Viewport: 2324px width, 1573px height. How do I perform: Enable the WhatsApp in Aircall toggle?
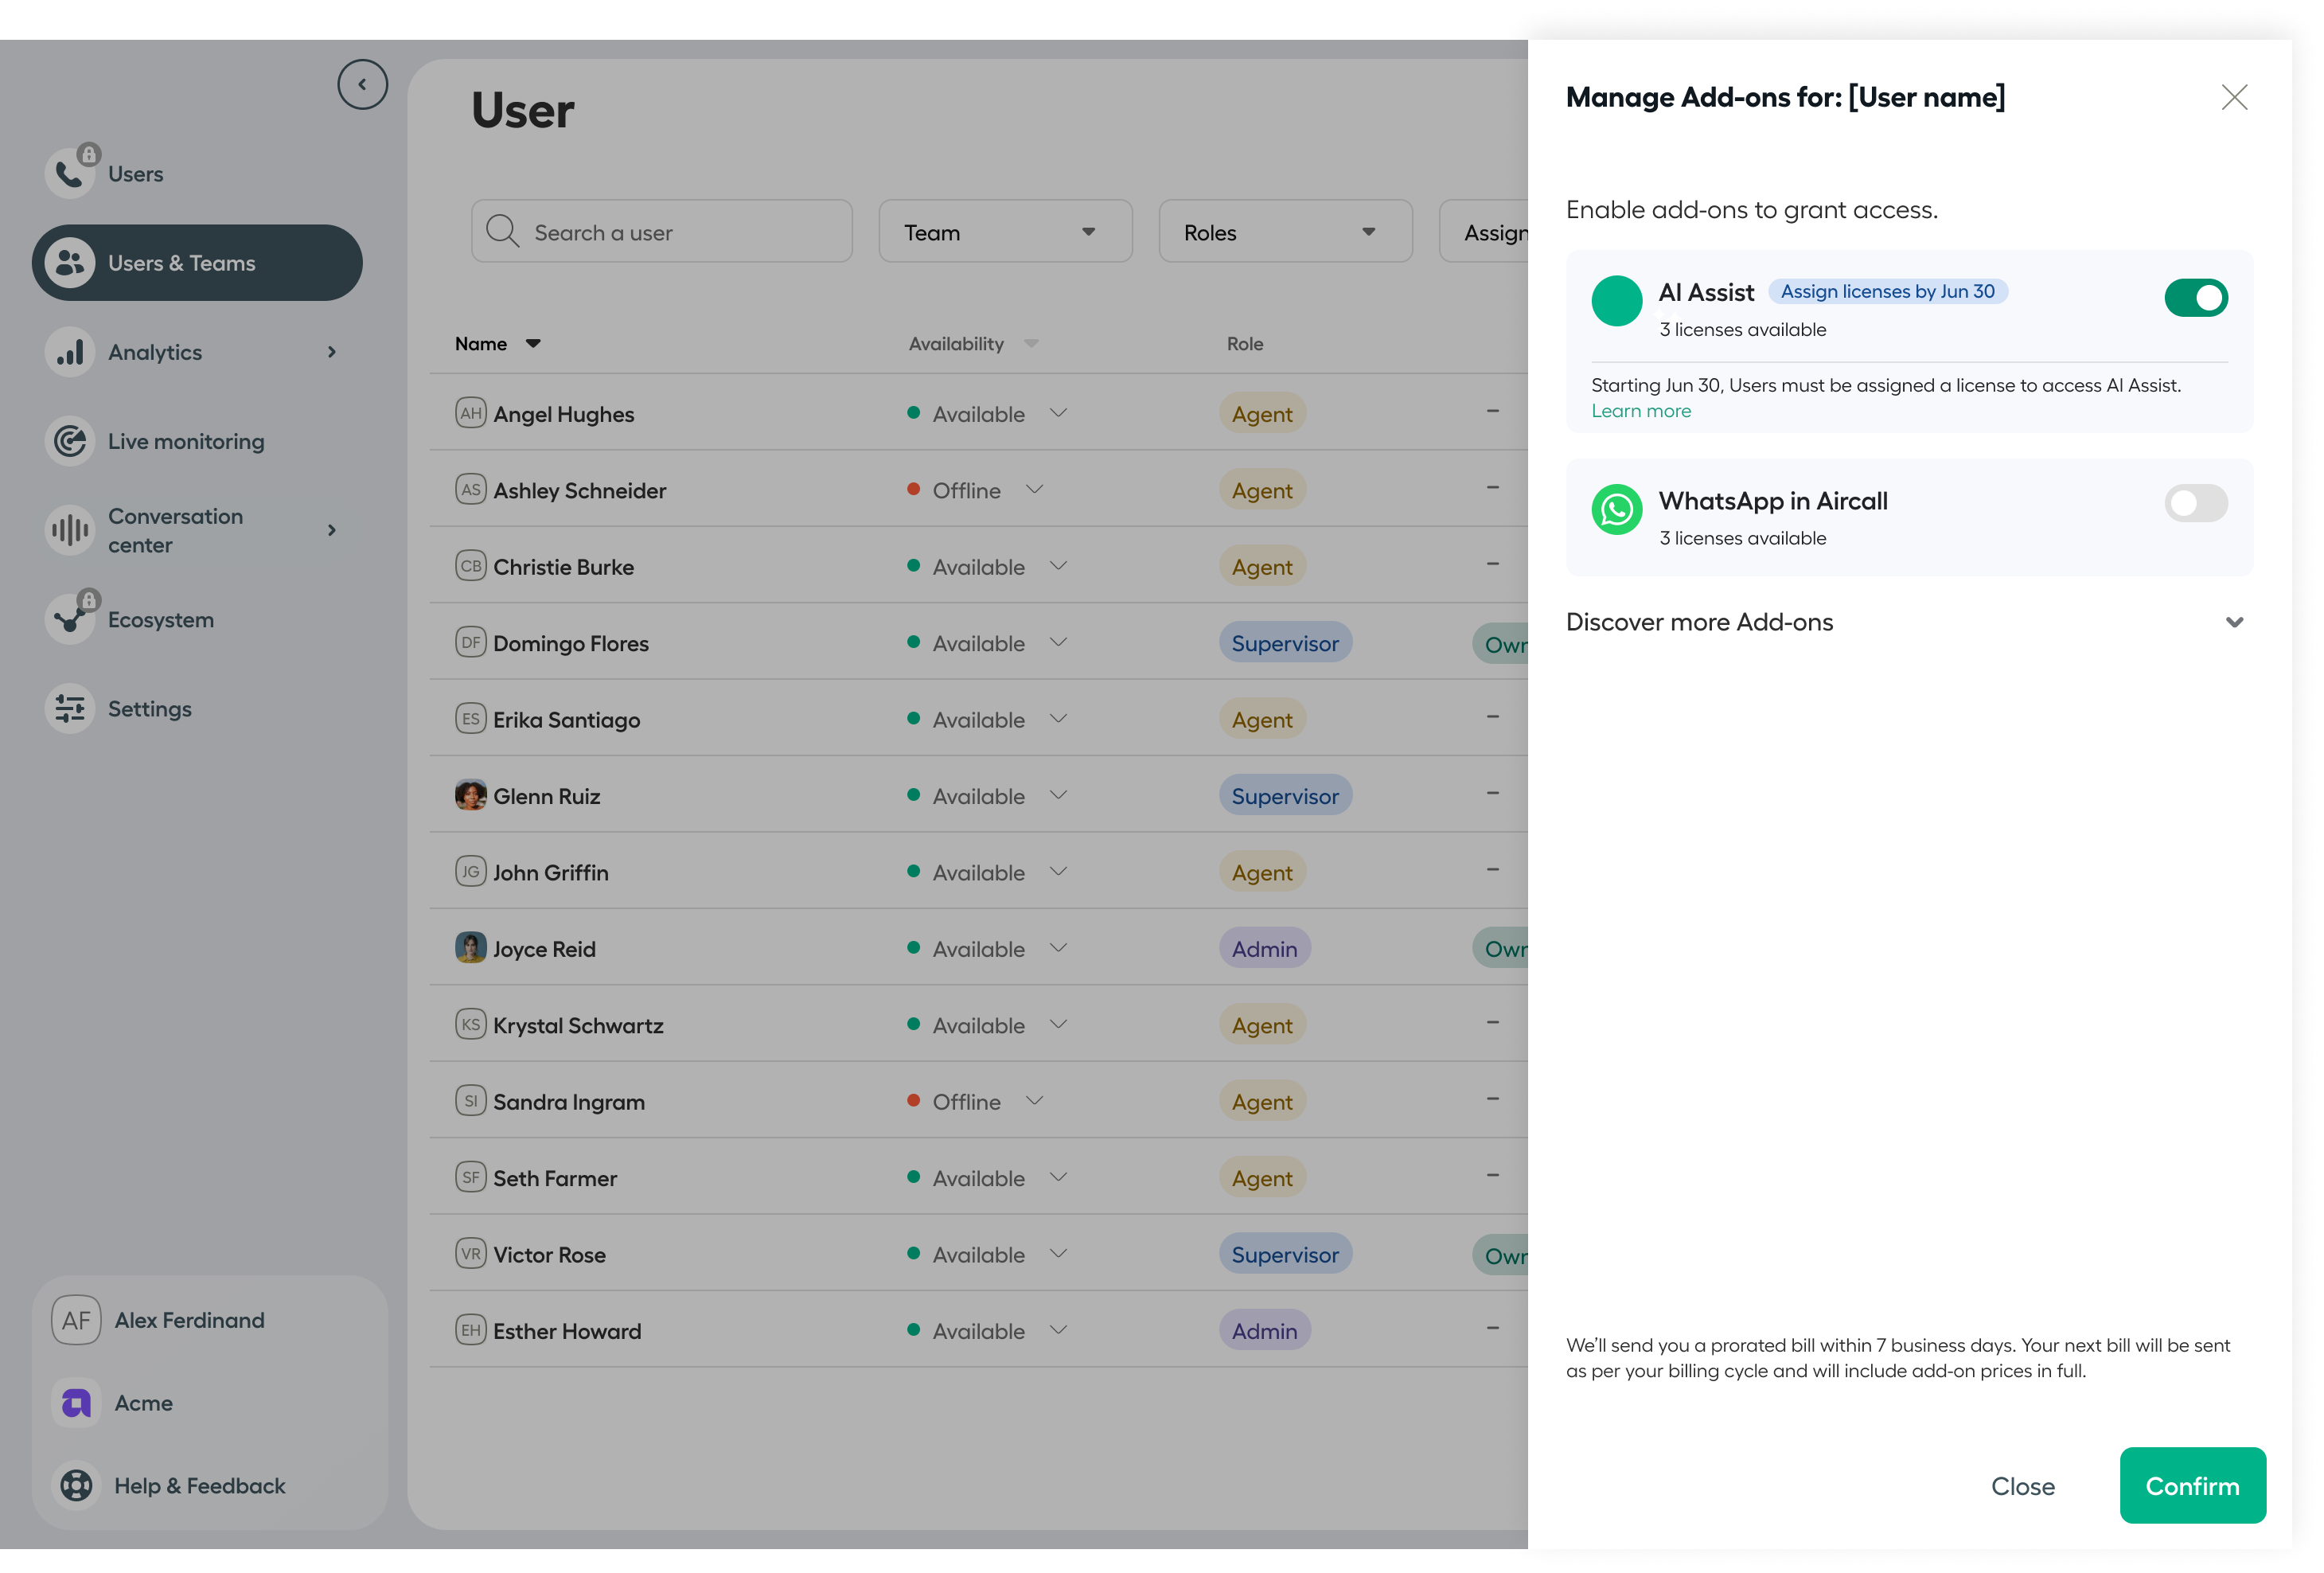2196,503
